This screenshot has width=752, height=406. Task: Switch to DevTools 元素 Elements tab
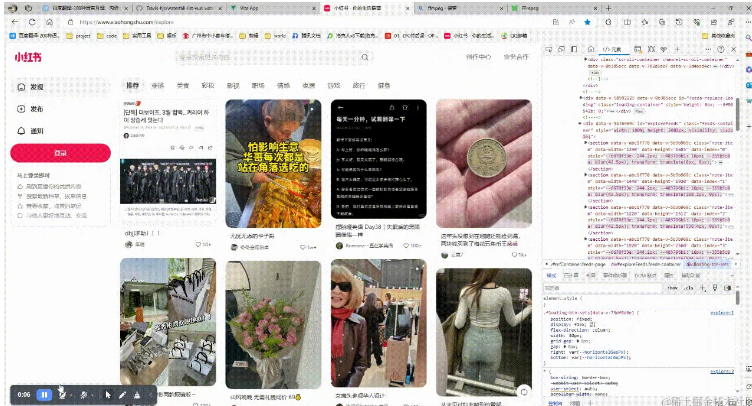click(612, 49)
